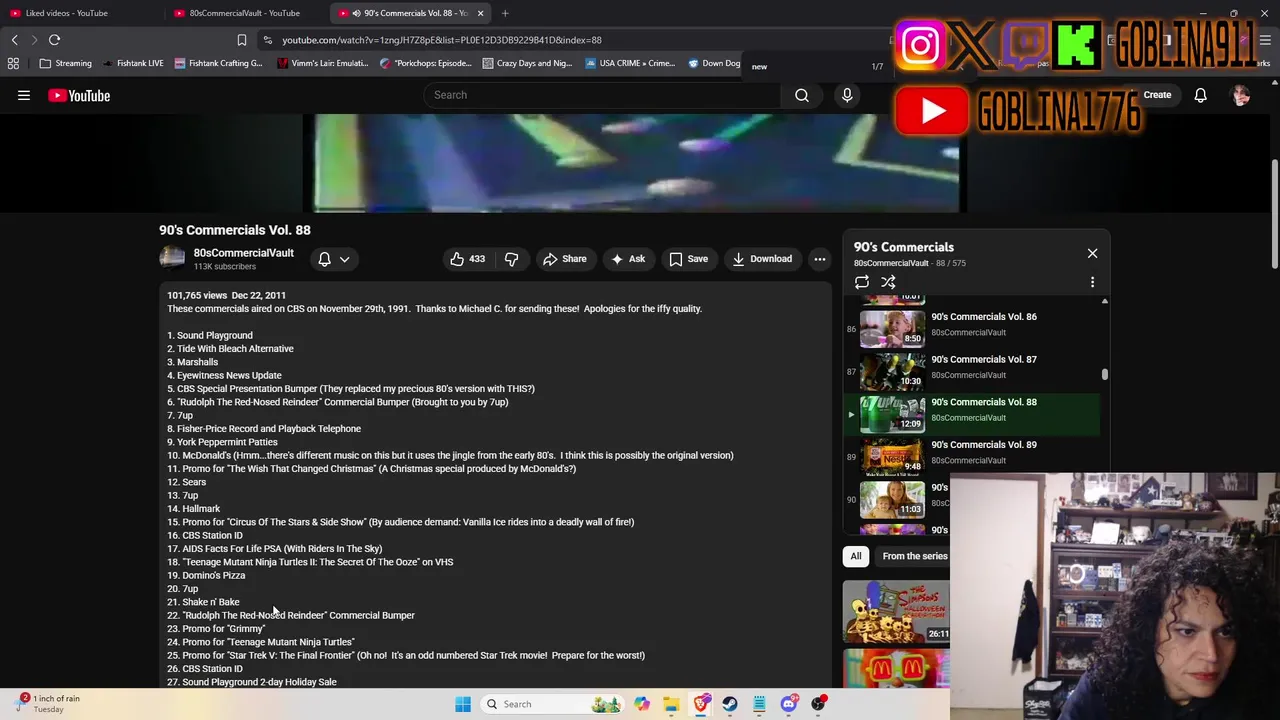This screenshot has height=720, width=1280.
Task: Open playlist options three-dot menu
Action: pyautogui.click(x=1092, y=282)
